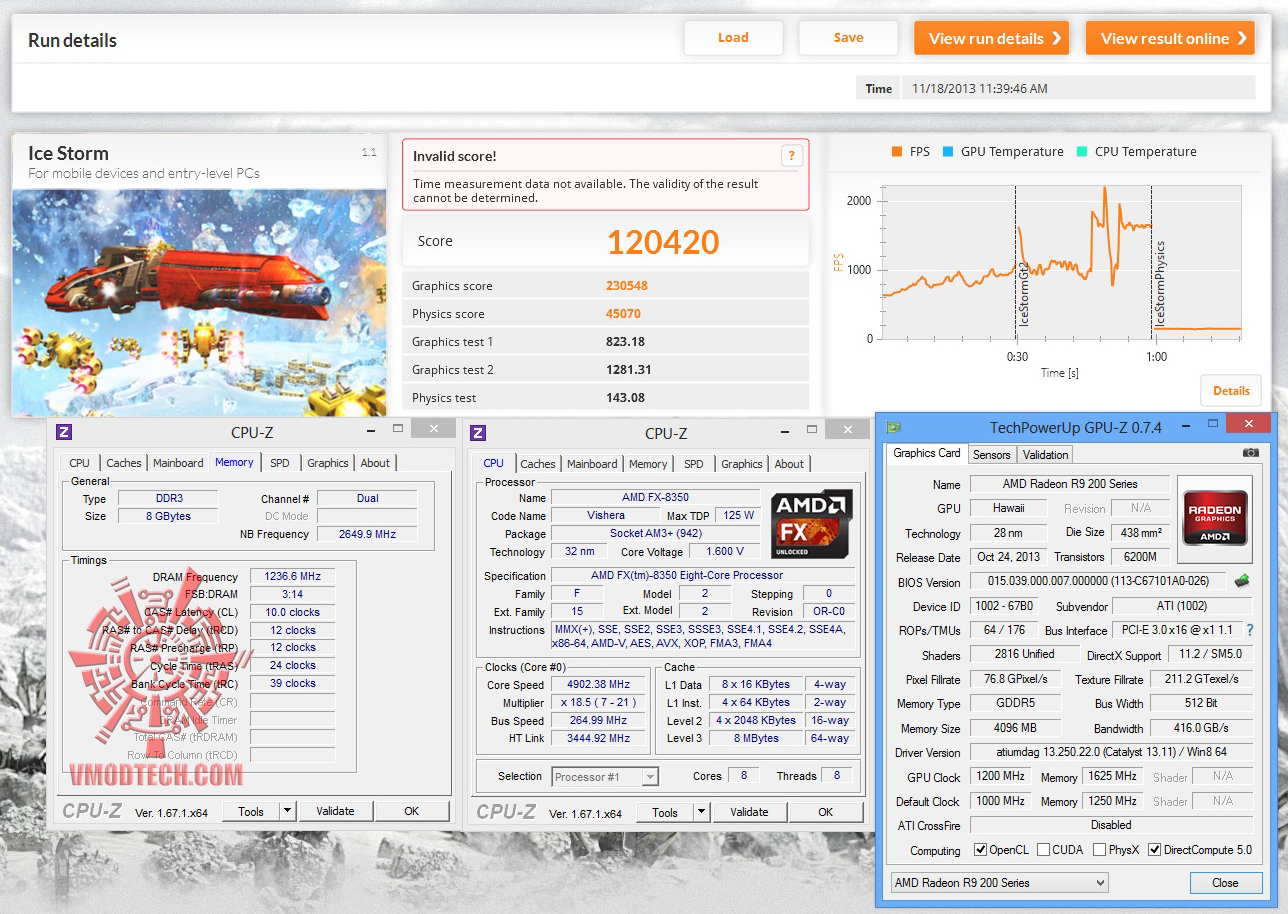Click OK in the CPU-Z Memory window

pyautogui.click(x=411, y=811)
